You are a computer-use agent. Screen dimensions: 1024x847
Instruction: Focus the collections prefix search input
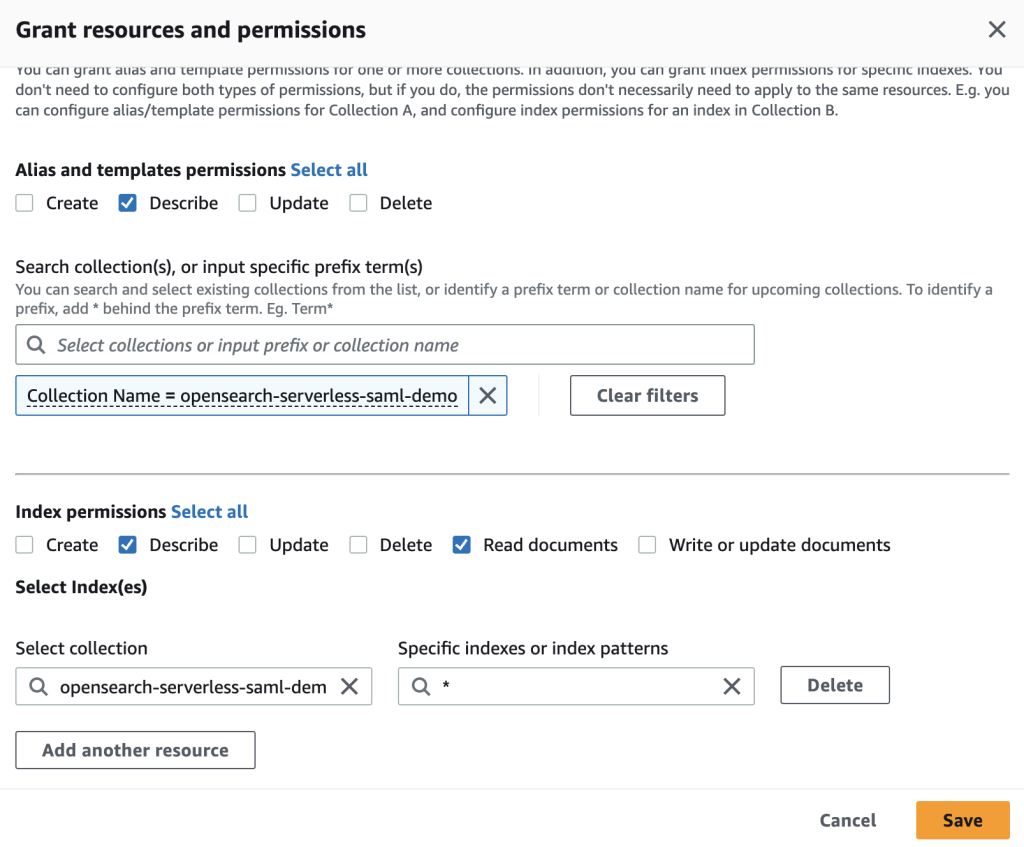(400, 345)
